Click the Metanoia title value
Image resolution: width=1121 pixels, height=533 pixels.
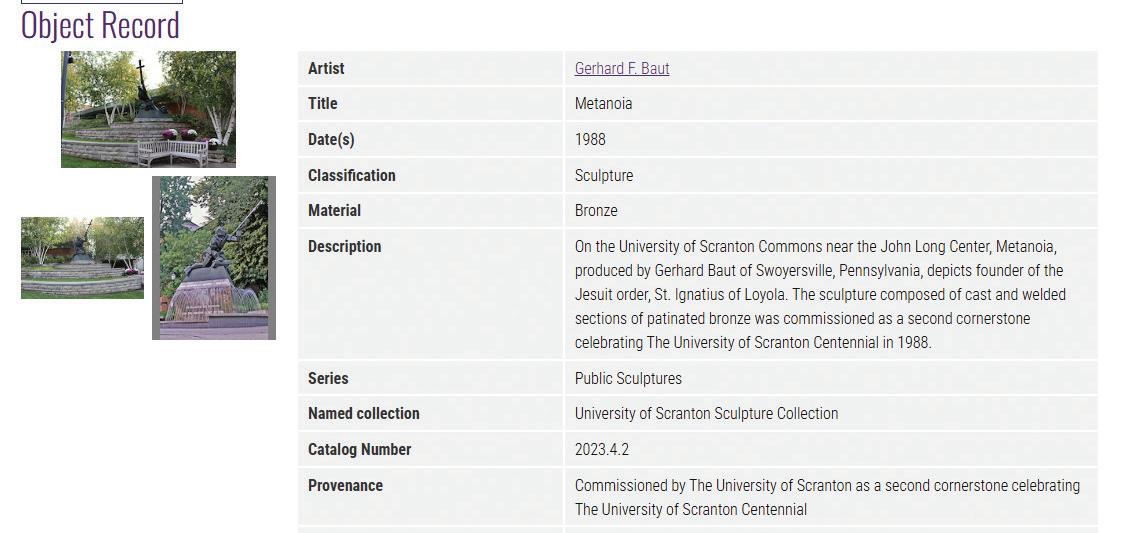603,103
